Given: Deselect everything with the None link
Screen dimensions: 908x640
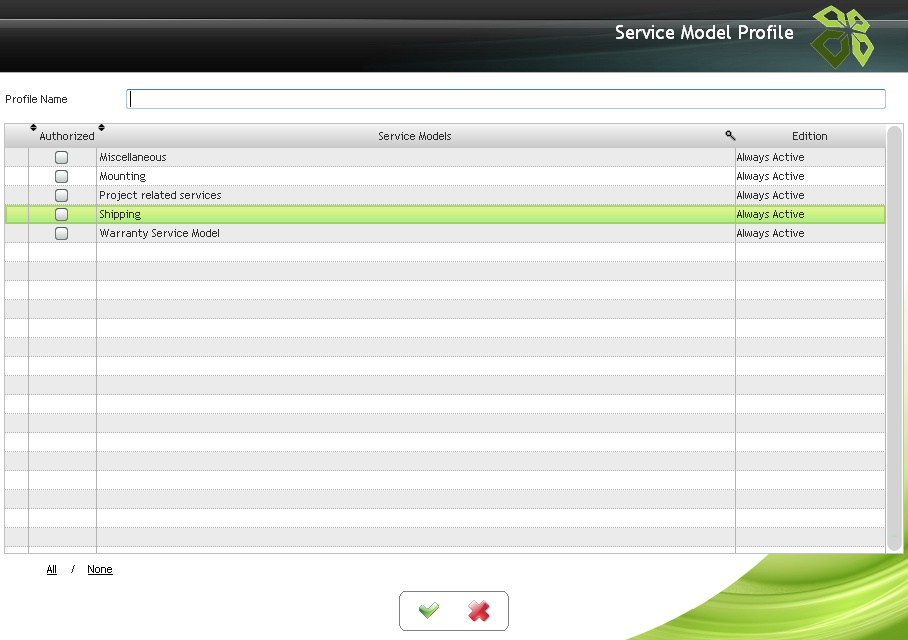Looking at the screenshot, I should pyautogui.click(x=100, y=570).
